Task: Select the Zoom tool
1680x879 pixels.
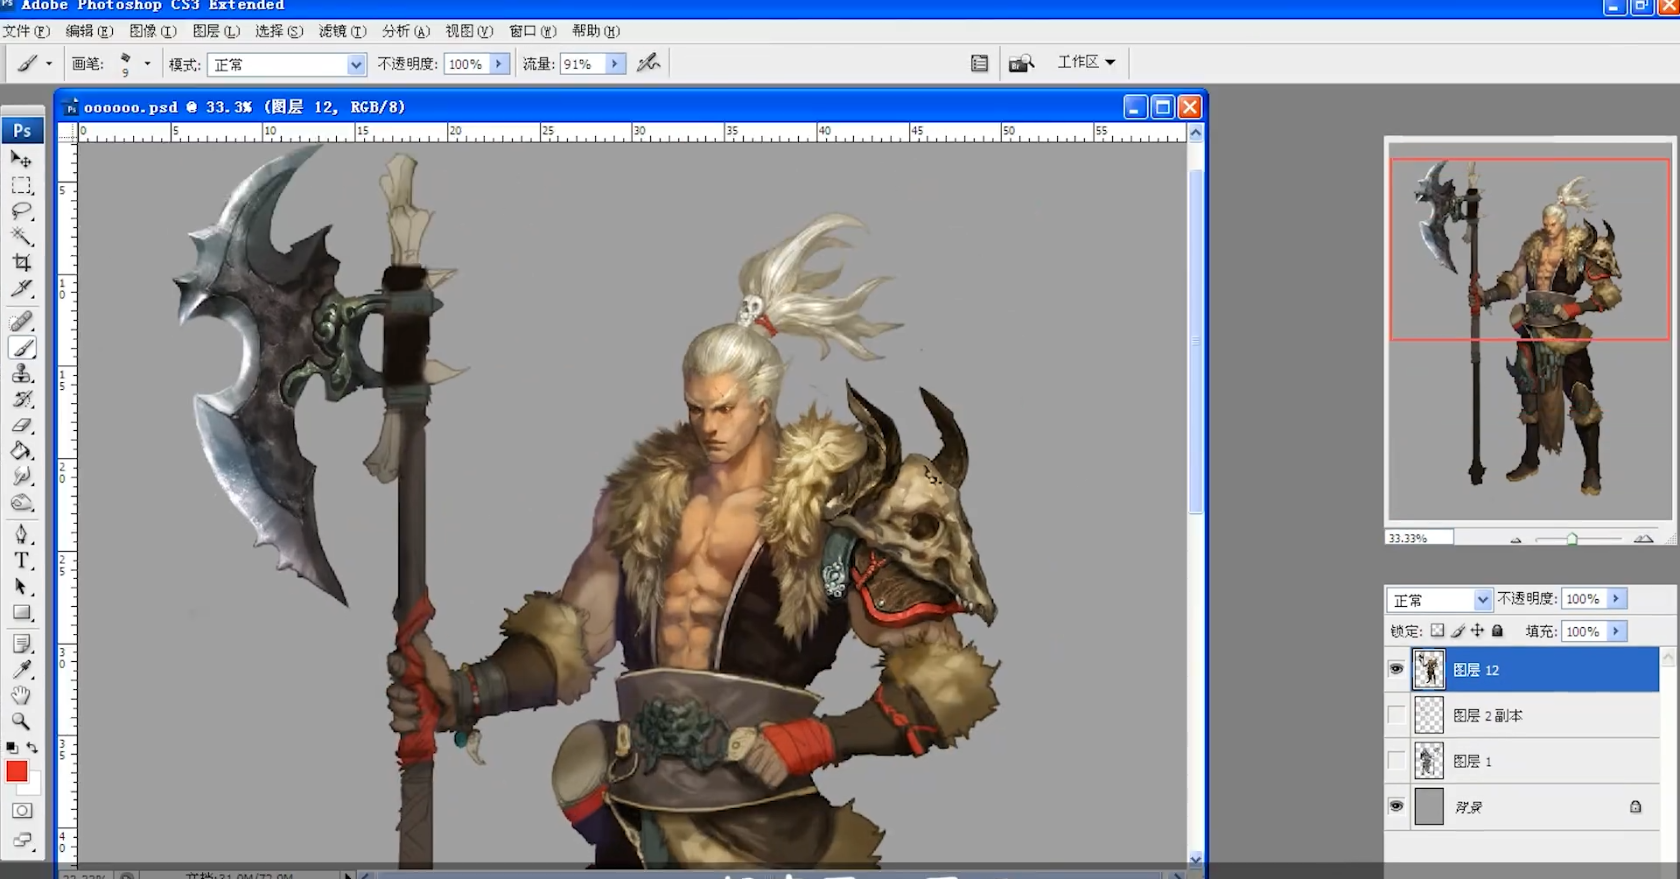Action: pyautogui.click(x=21, y=721)
